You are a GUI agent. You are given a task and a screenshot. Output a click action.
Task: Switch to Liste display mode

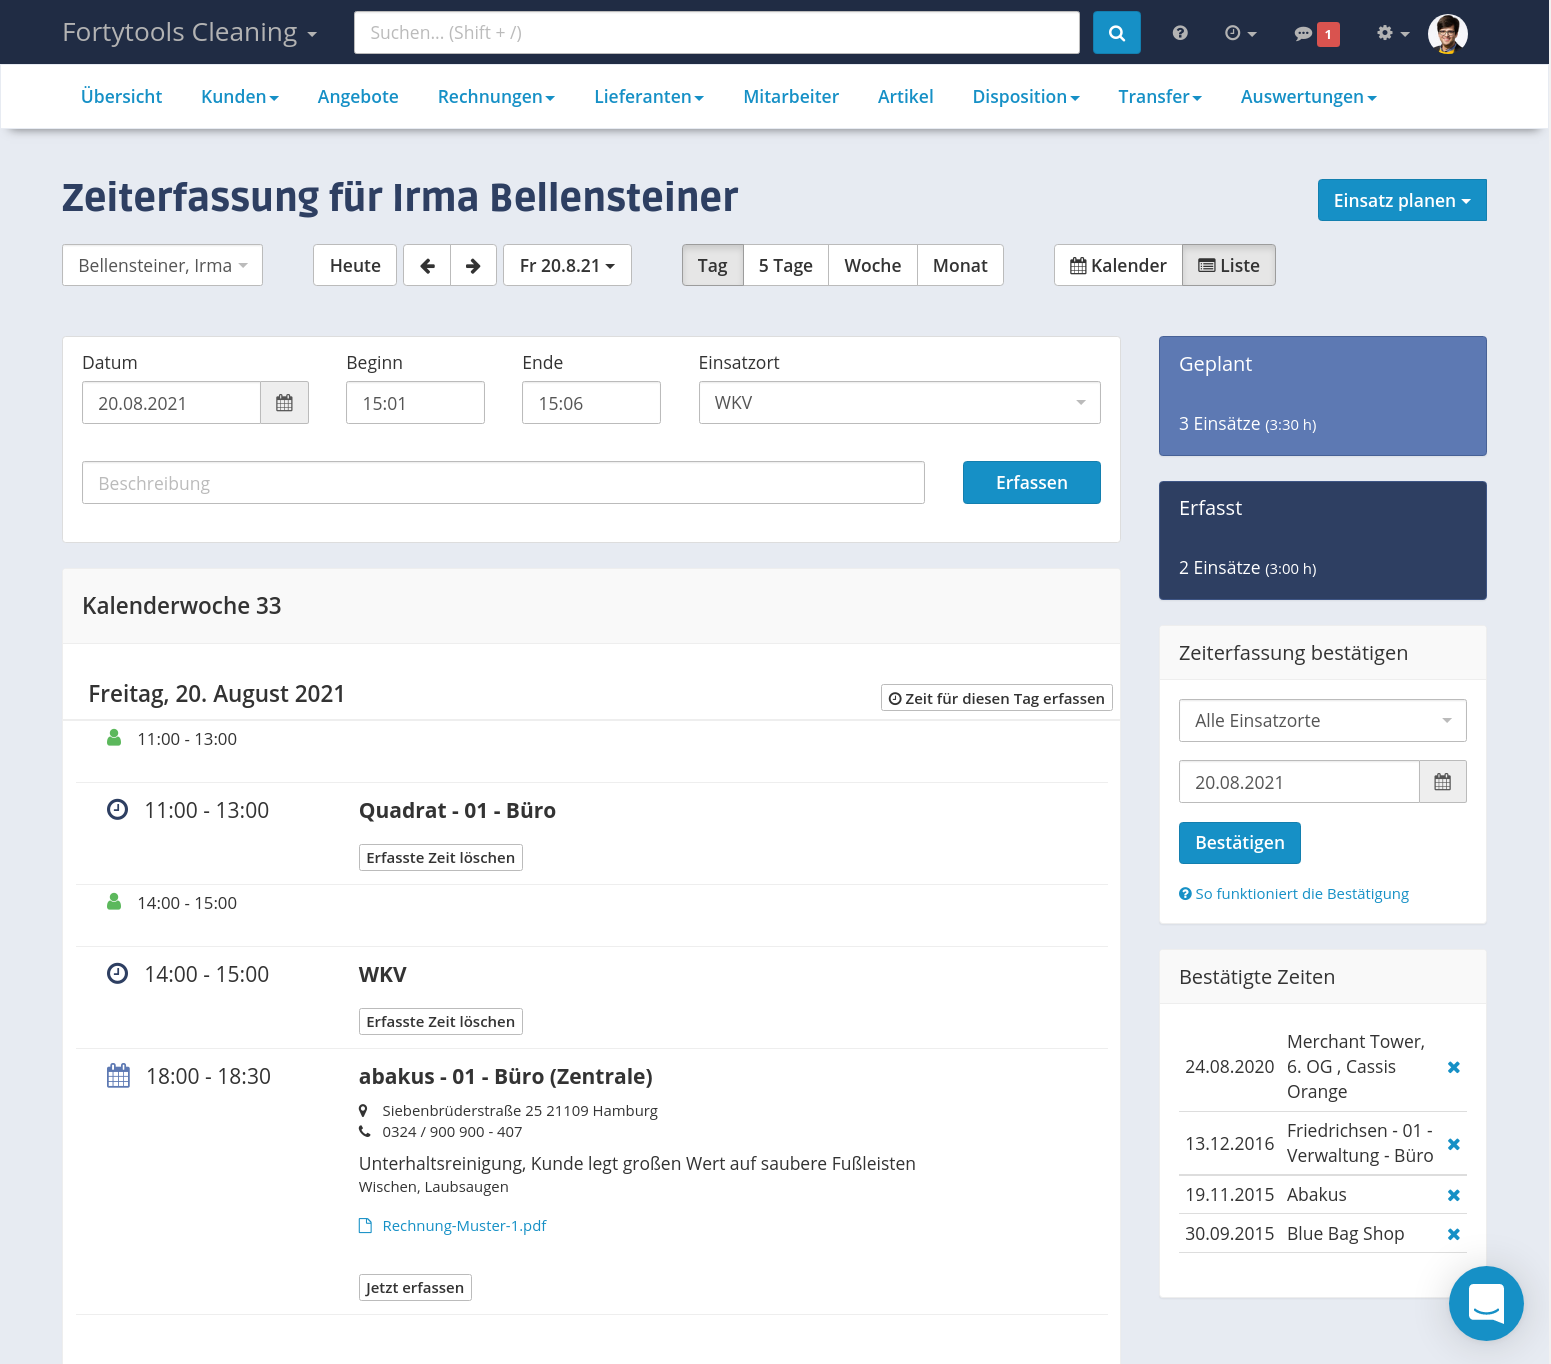coord(1229,265)
